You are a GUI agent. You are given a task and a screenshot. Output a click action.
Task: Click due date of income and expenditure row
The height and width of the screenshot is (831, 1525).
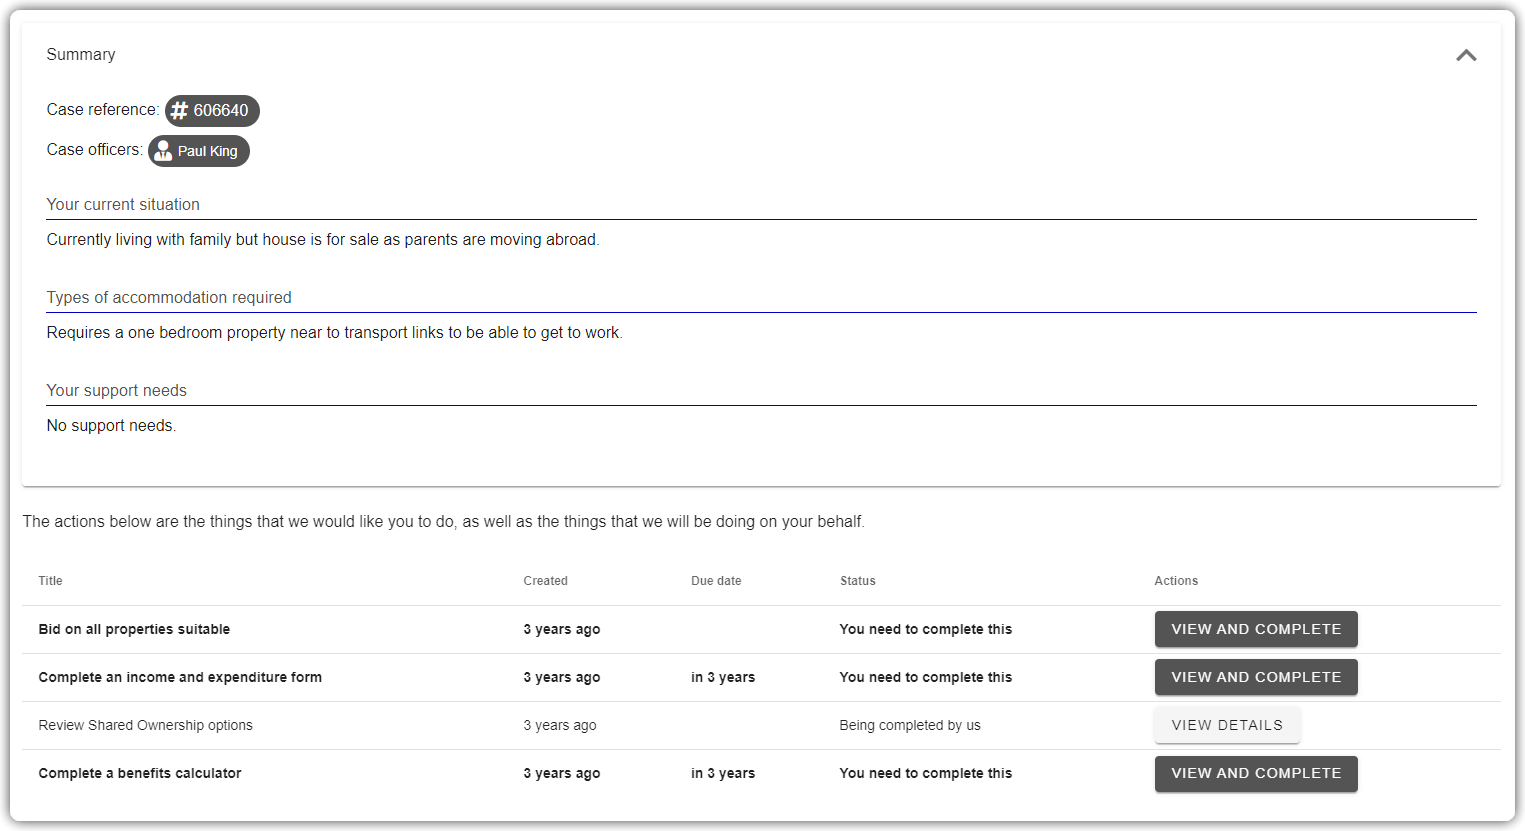point(723,677)
